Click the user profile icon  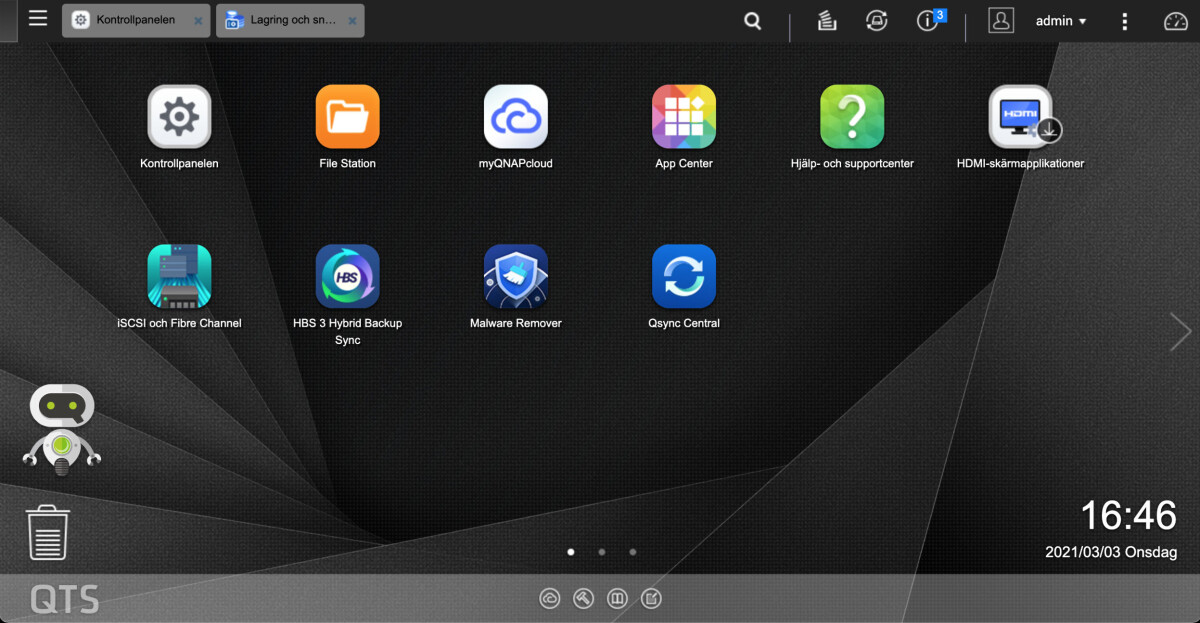point(1001,21)
